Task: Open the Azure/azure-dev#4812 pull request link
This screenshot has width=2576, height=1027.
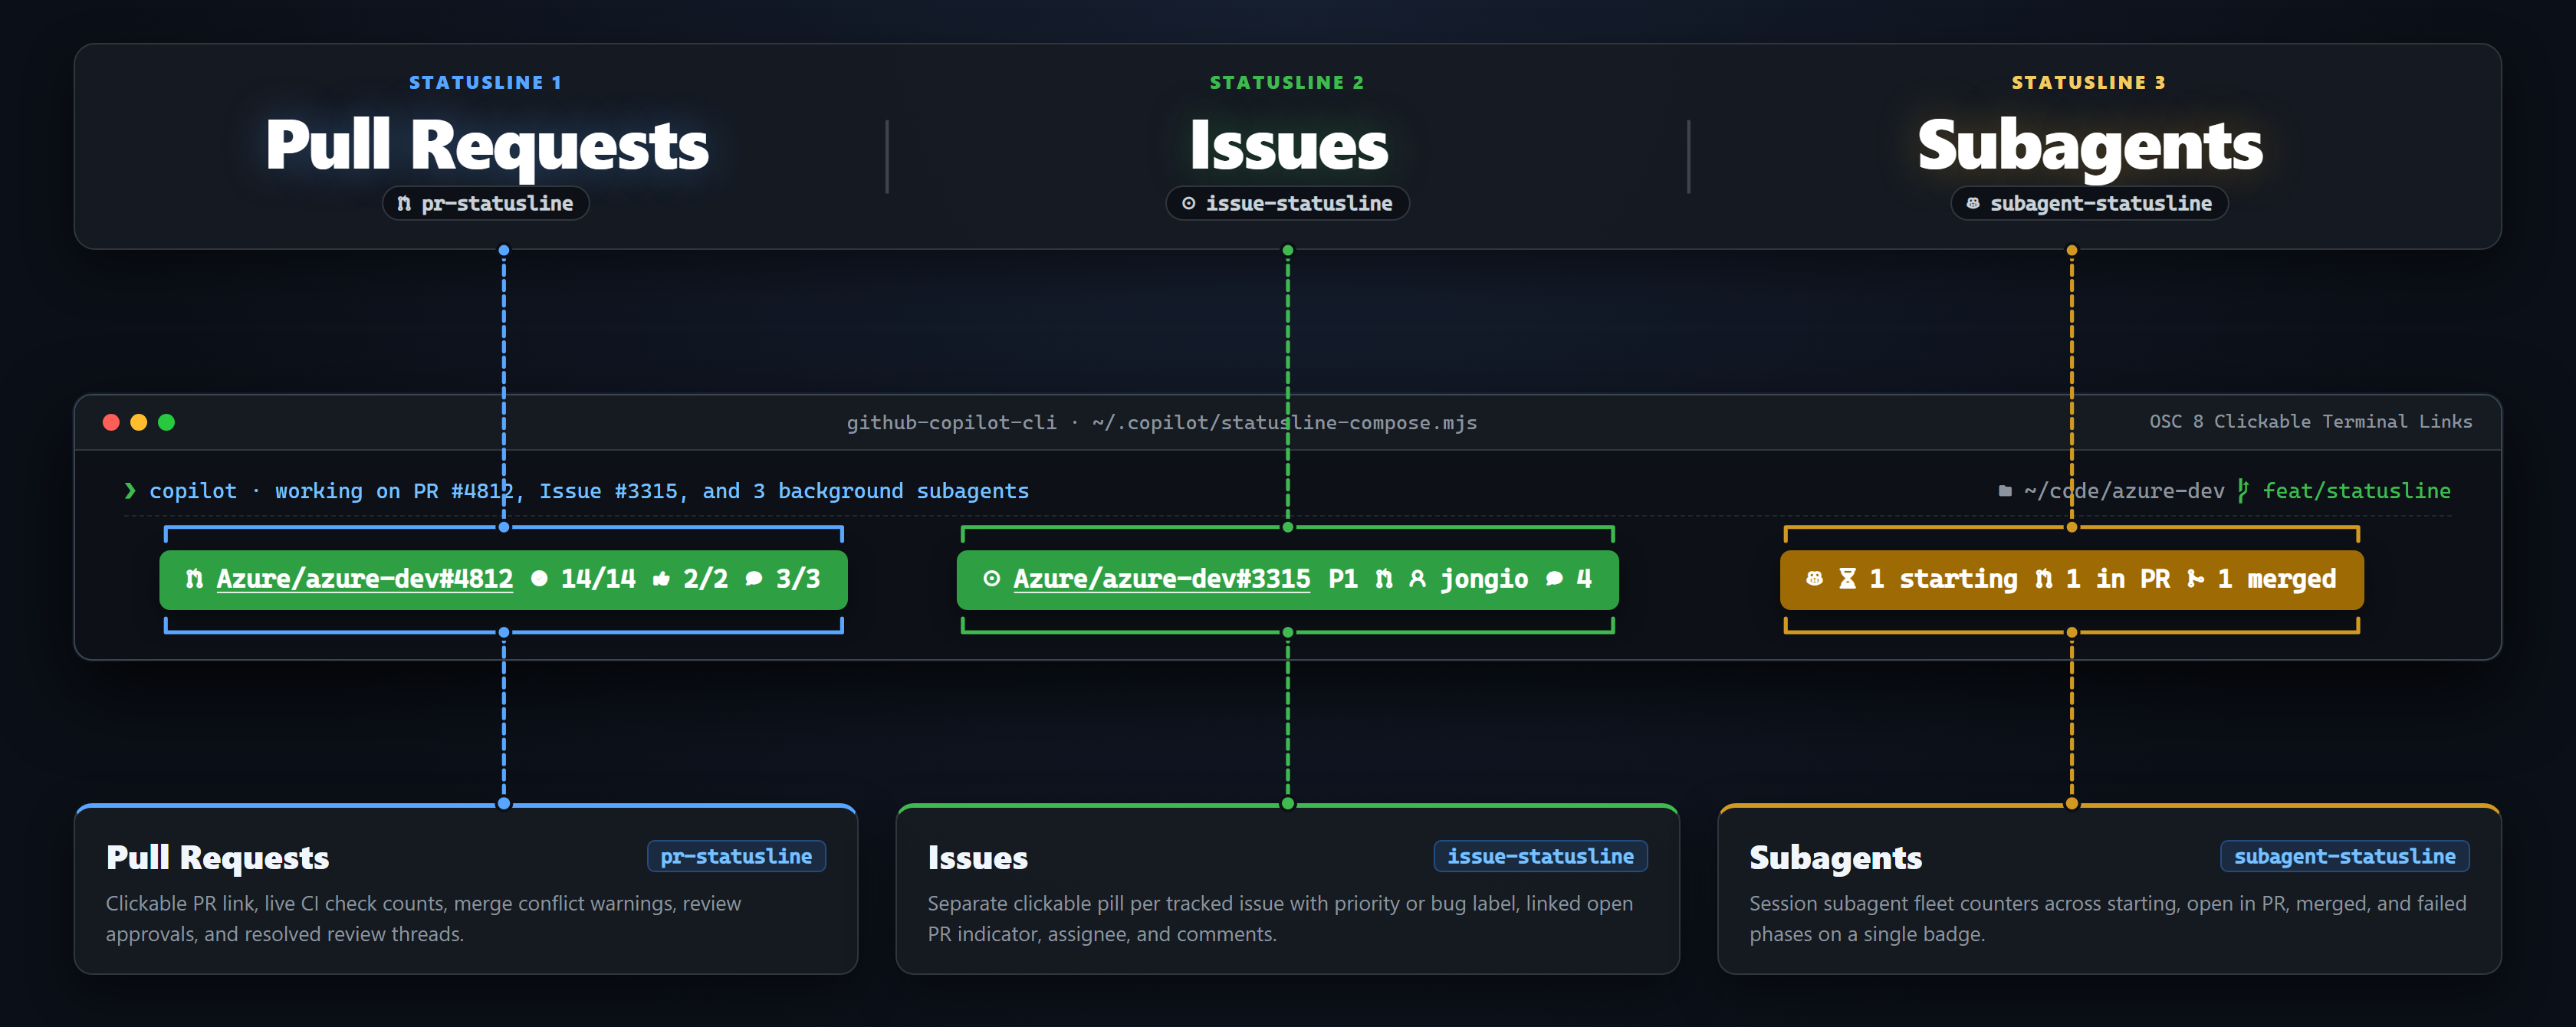Action: [364, 579]
